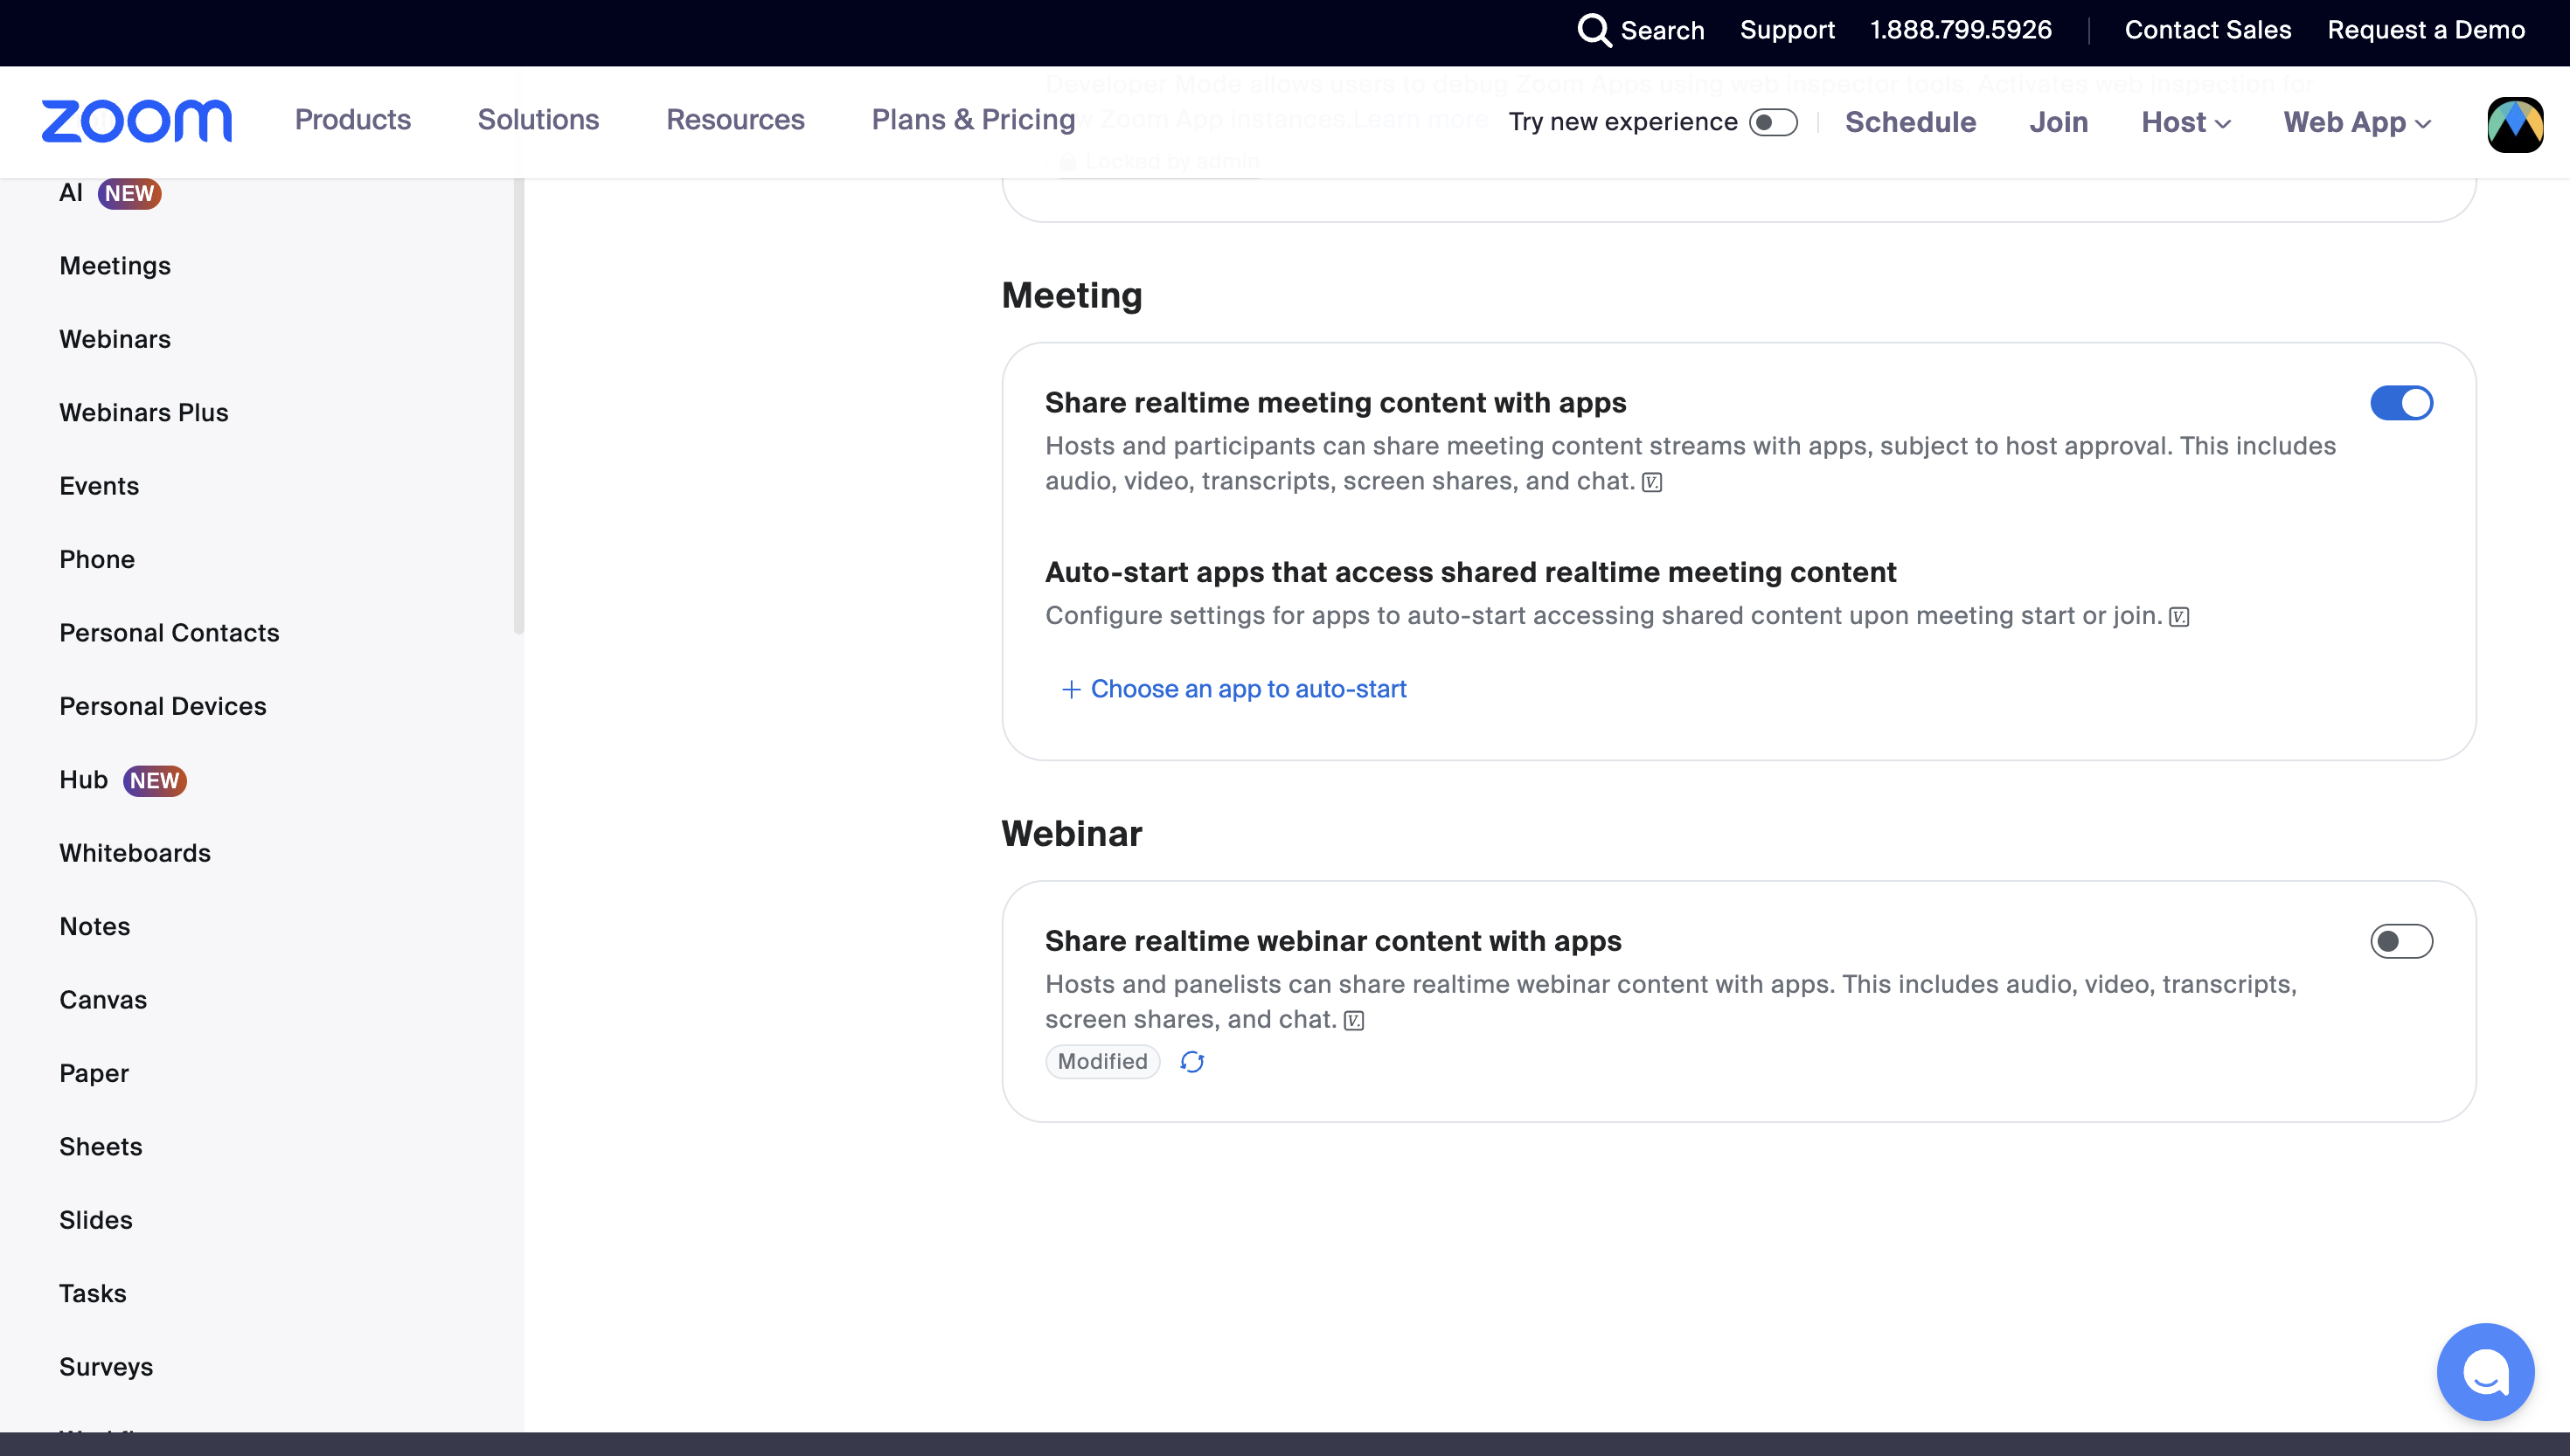Viewport: 2570px width, 1456px height.
Task: Open Events in sidebar
Action: [x=99, y=486]
